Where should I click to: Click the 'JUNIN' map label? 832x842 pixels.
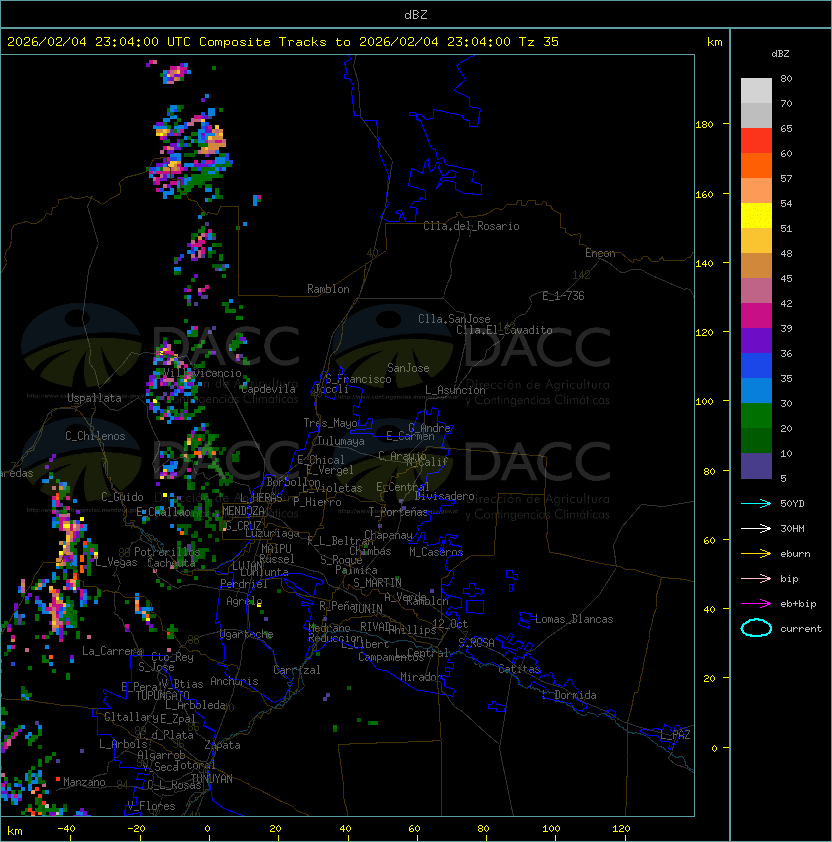click(x=368, y=608)
